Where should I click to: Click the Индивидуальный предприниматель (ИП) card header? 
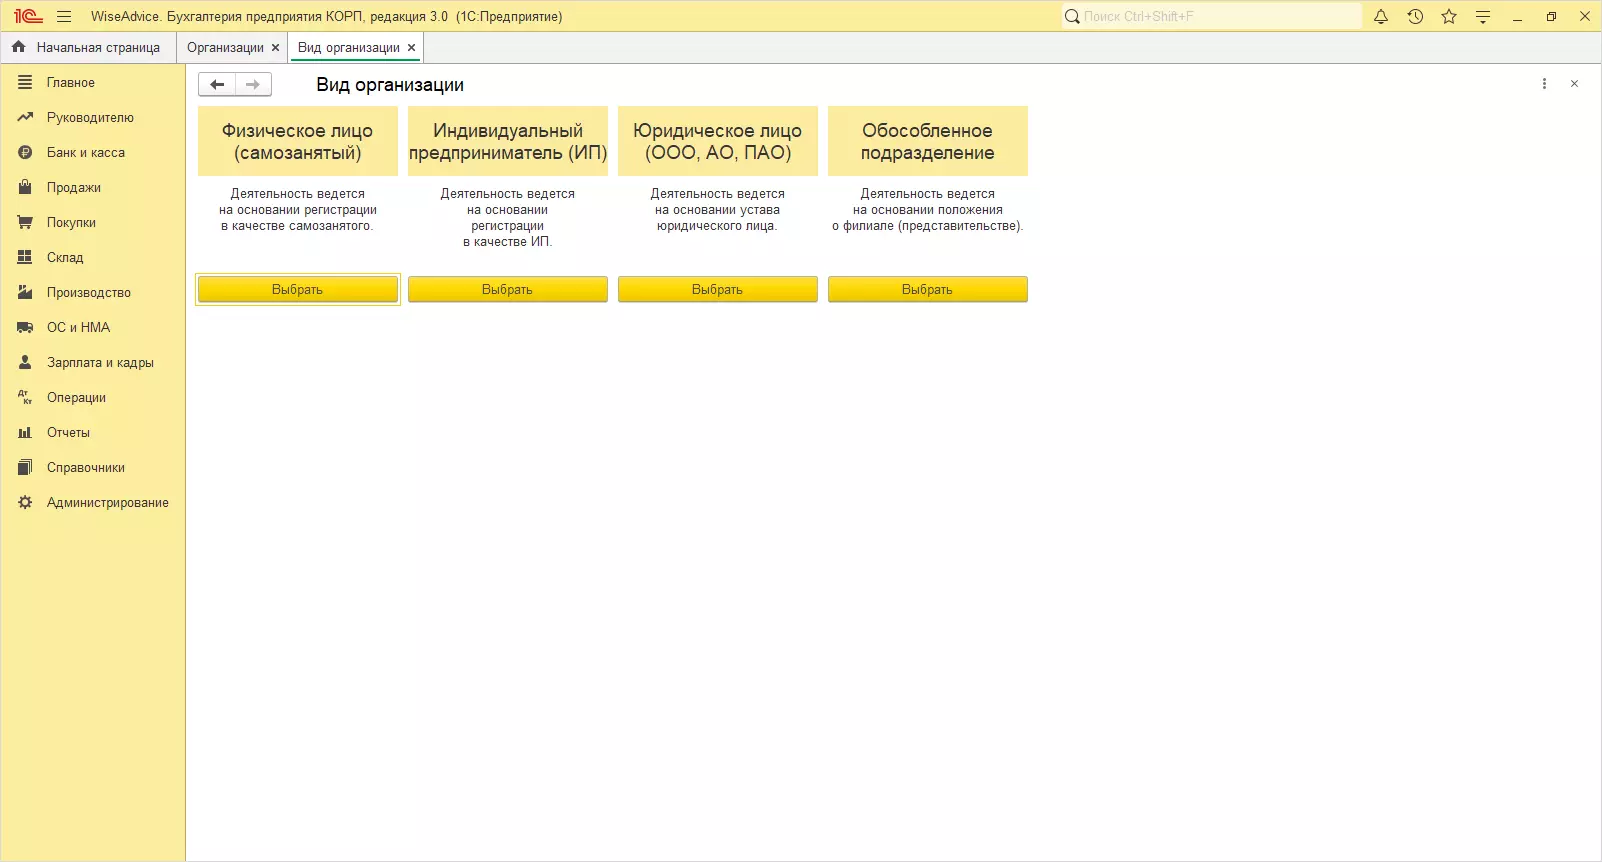[508, 141]
